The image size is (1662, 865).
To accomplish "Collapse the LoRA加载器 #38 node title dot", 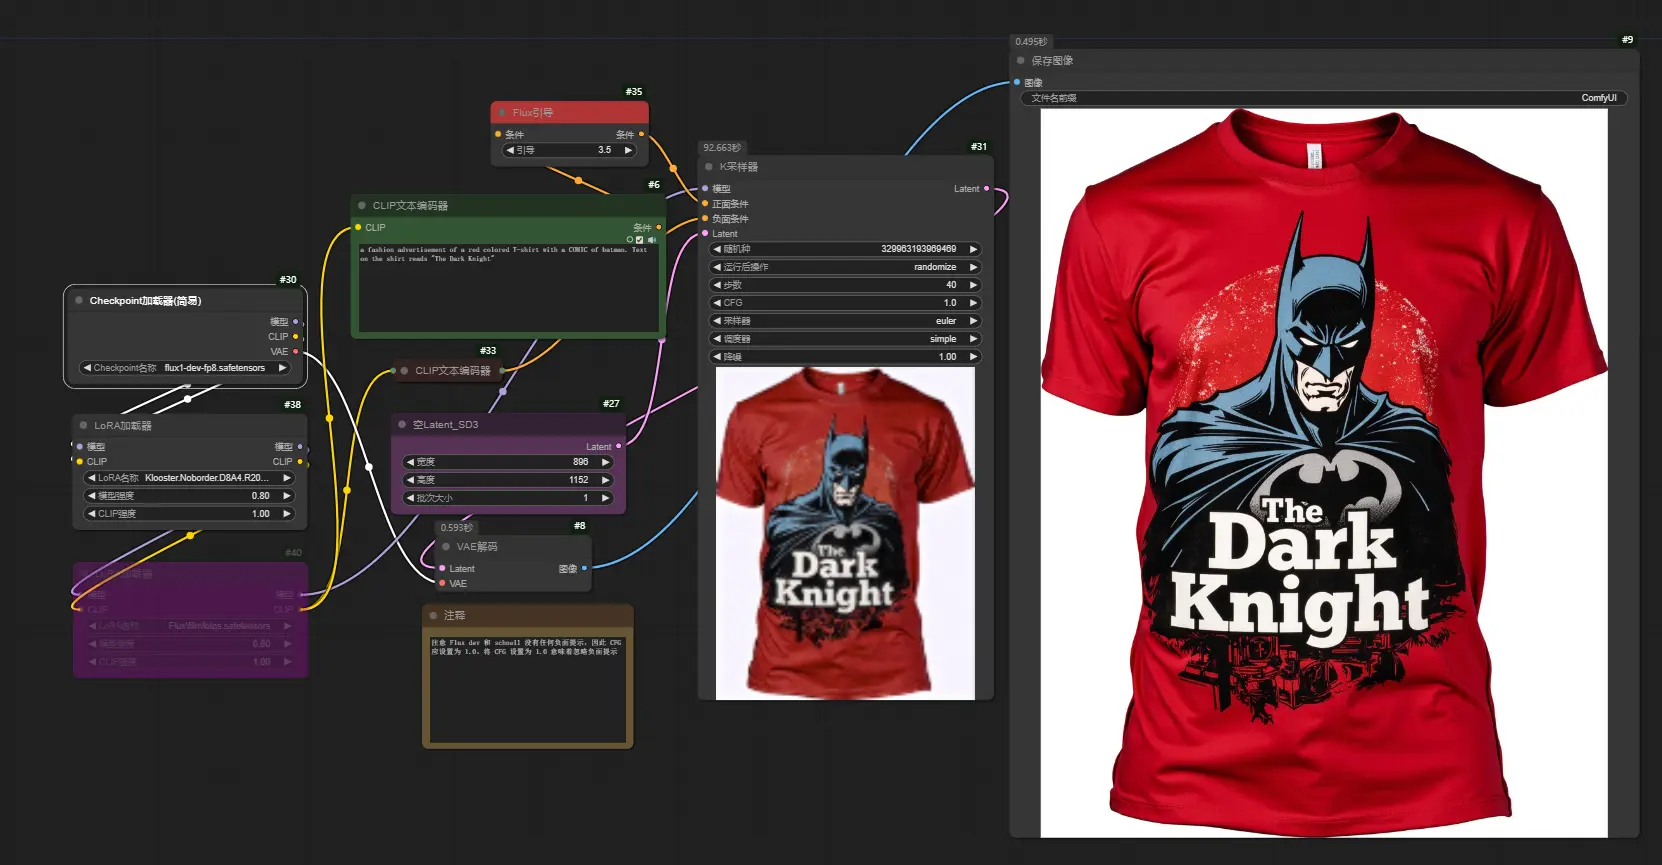I will (x=83, y=425).
